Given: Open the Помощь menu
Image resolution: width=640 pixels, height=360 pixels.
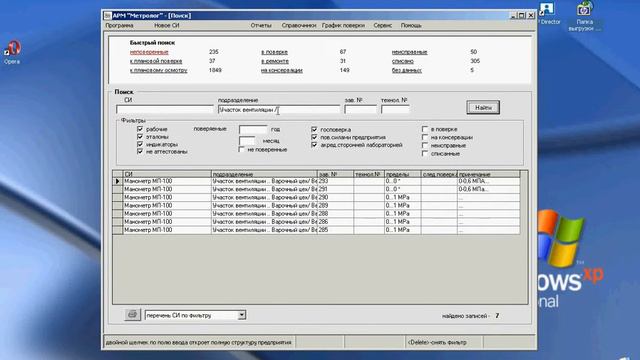Looking at the screenshot, I should pyautogui.click(x=411, y=25).
